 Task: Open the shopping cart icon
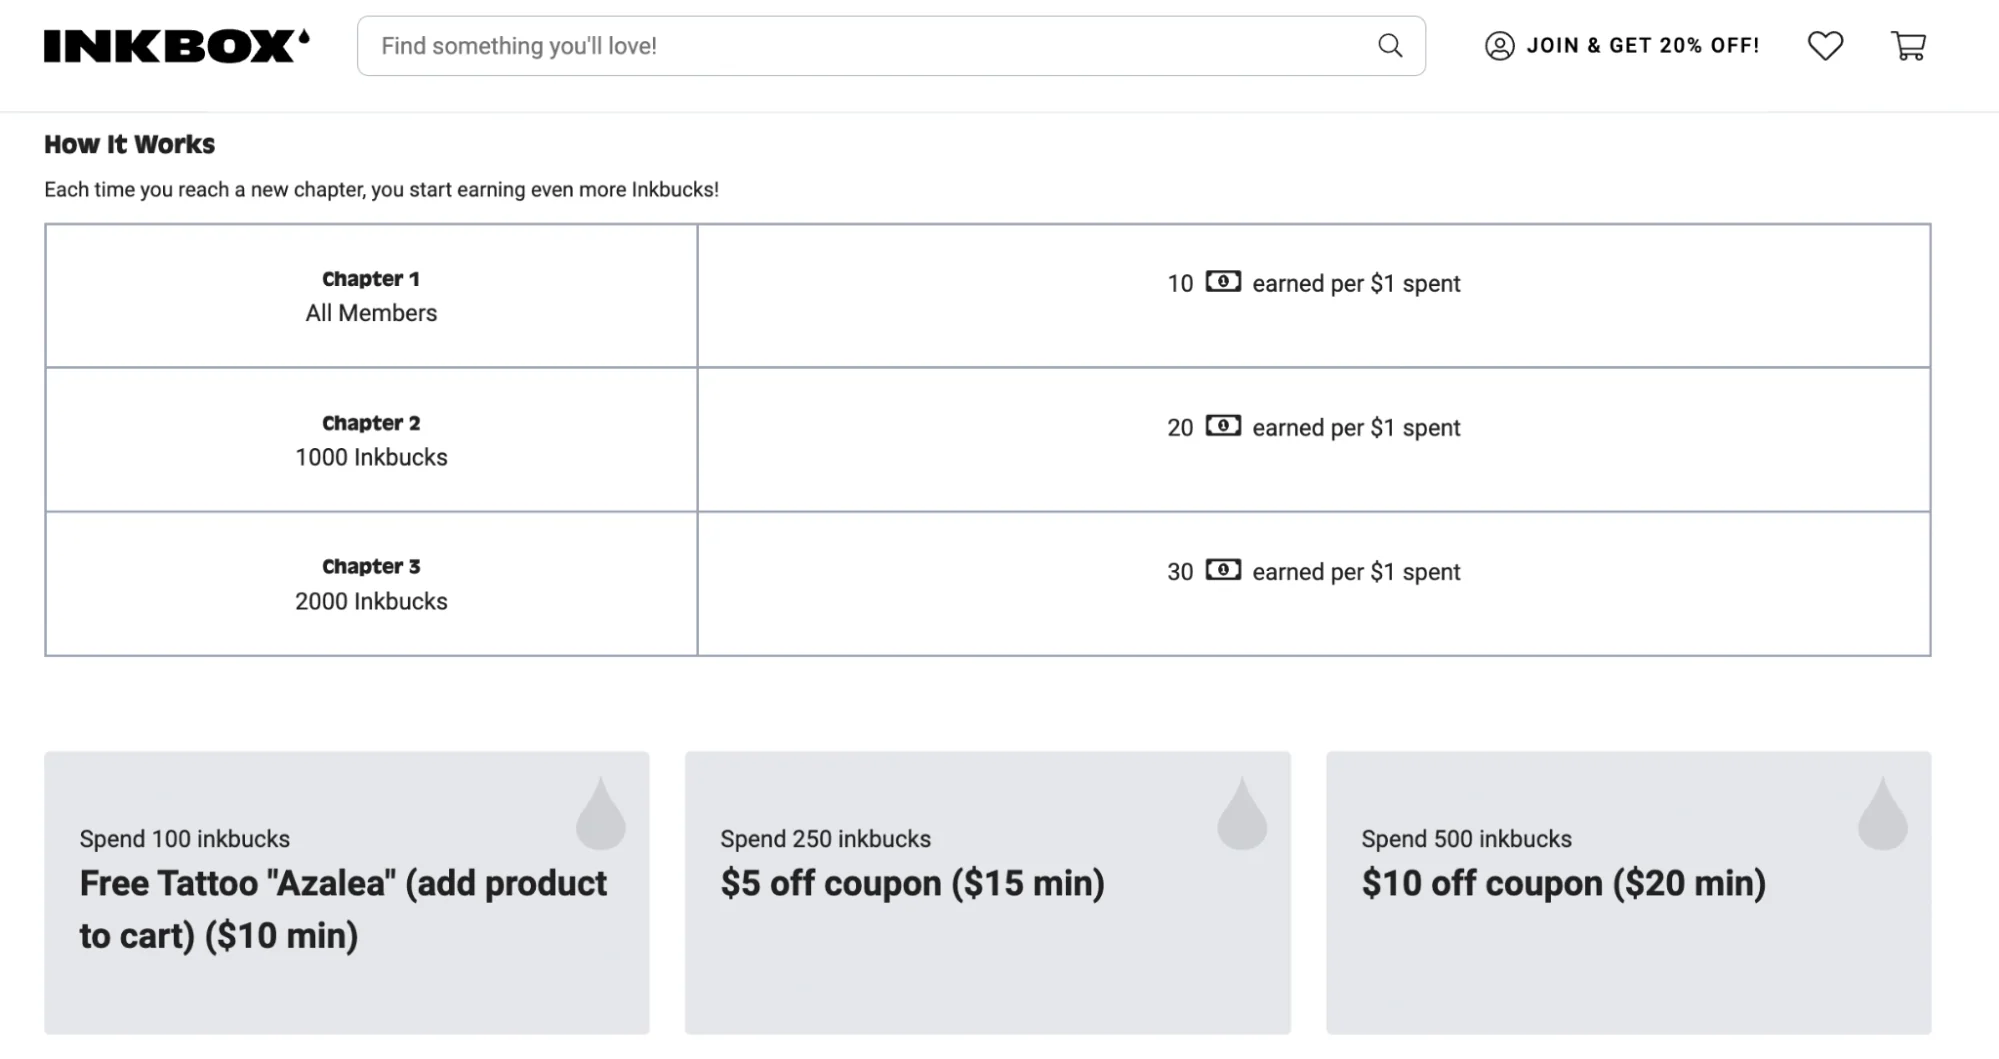point(1910,45)
